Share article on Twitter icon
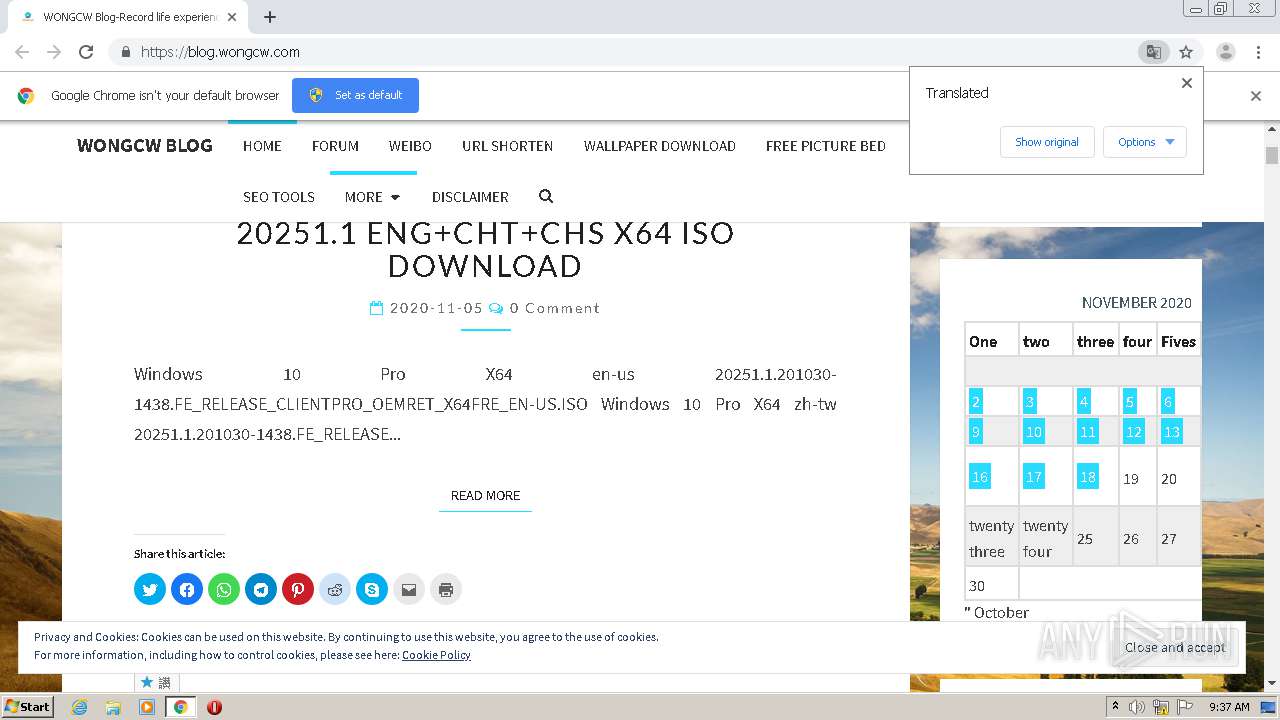The width and height of the screenshot is (1280, 720). coord(150,589)
